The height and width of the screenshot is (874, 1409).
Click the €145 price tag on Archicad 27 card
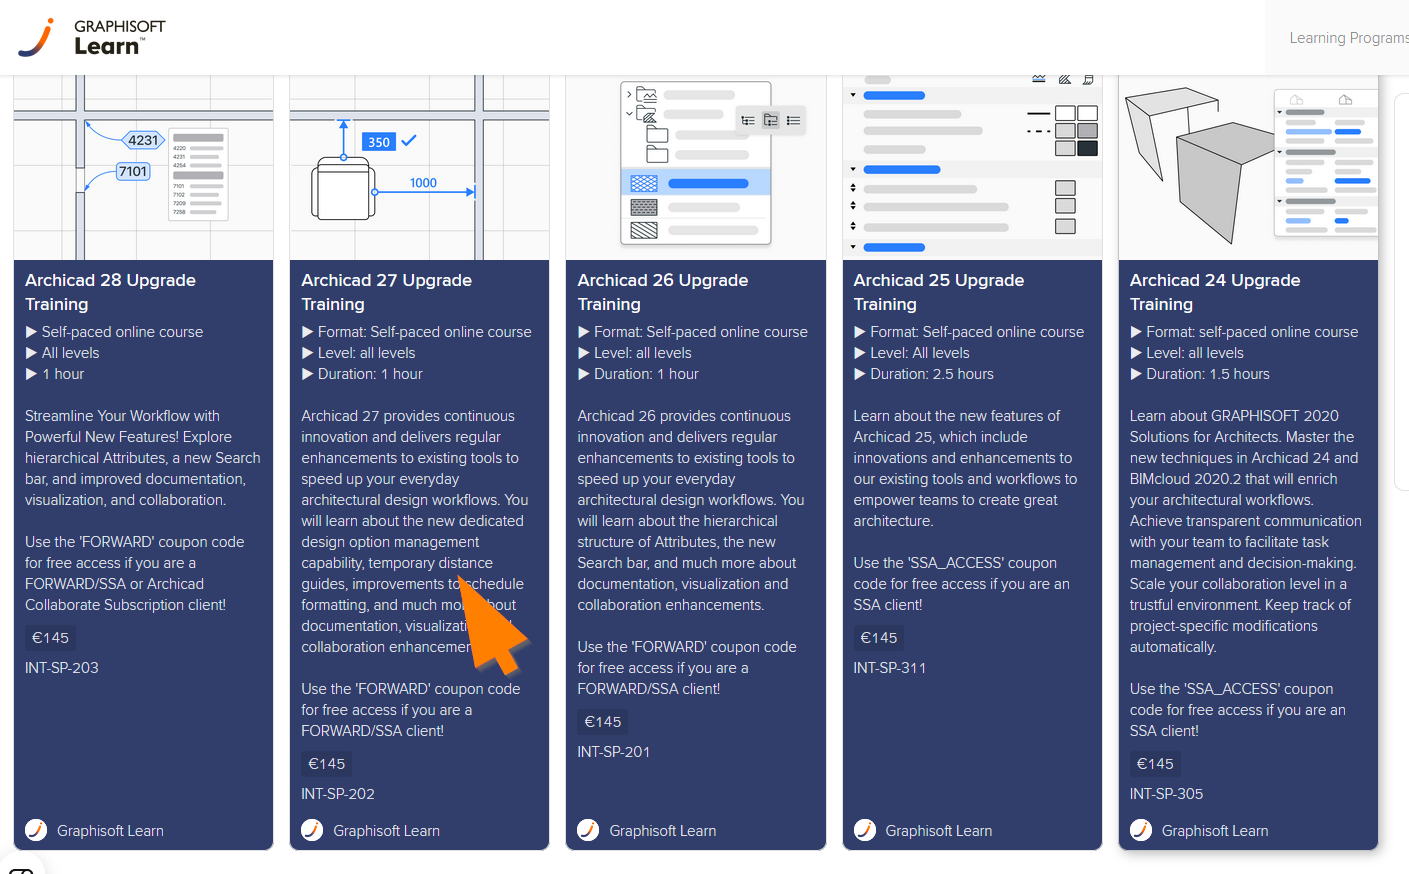click(326, 764)
